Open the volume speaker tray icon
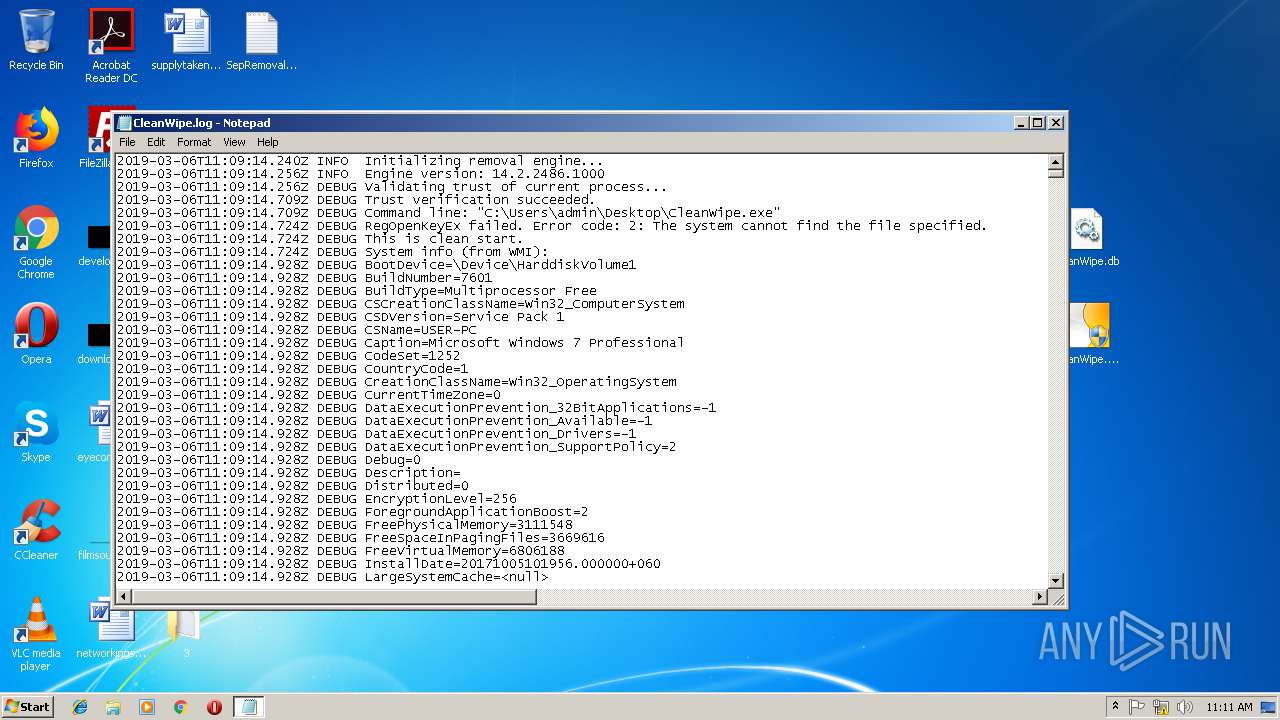This screenshot has width=1280, height=720. tap(1185, 707)
